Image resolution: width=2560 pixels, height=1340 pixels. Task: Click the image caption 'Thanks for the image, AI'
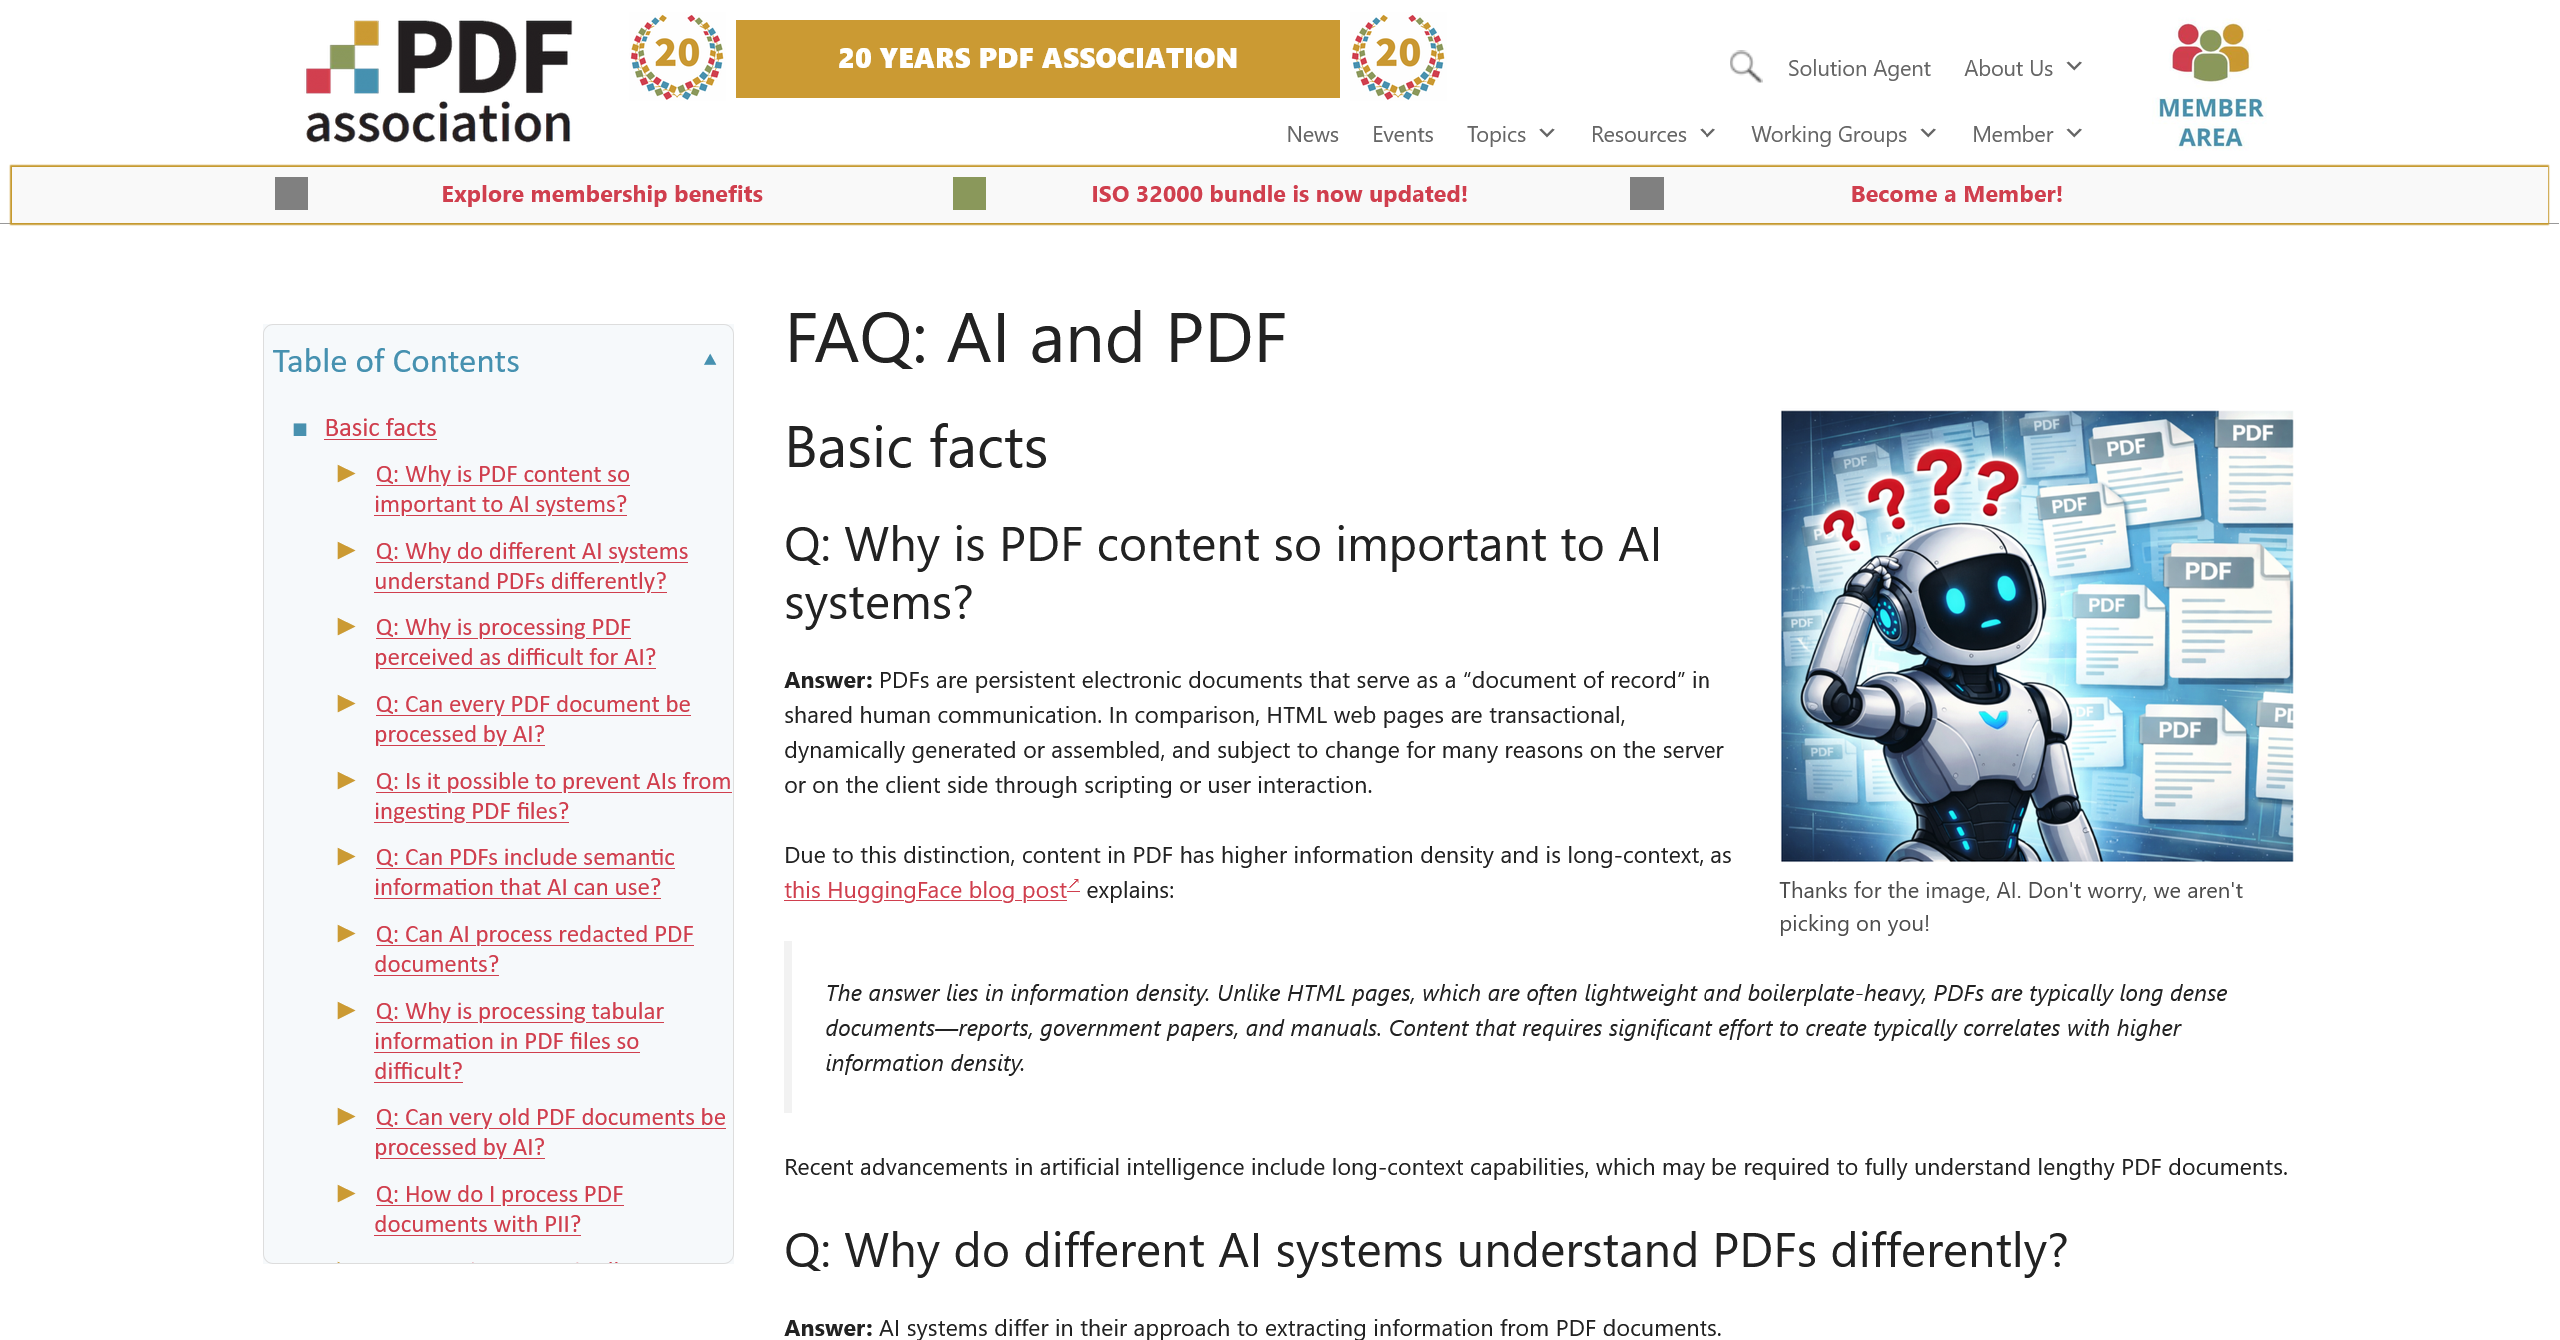2011,907
